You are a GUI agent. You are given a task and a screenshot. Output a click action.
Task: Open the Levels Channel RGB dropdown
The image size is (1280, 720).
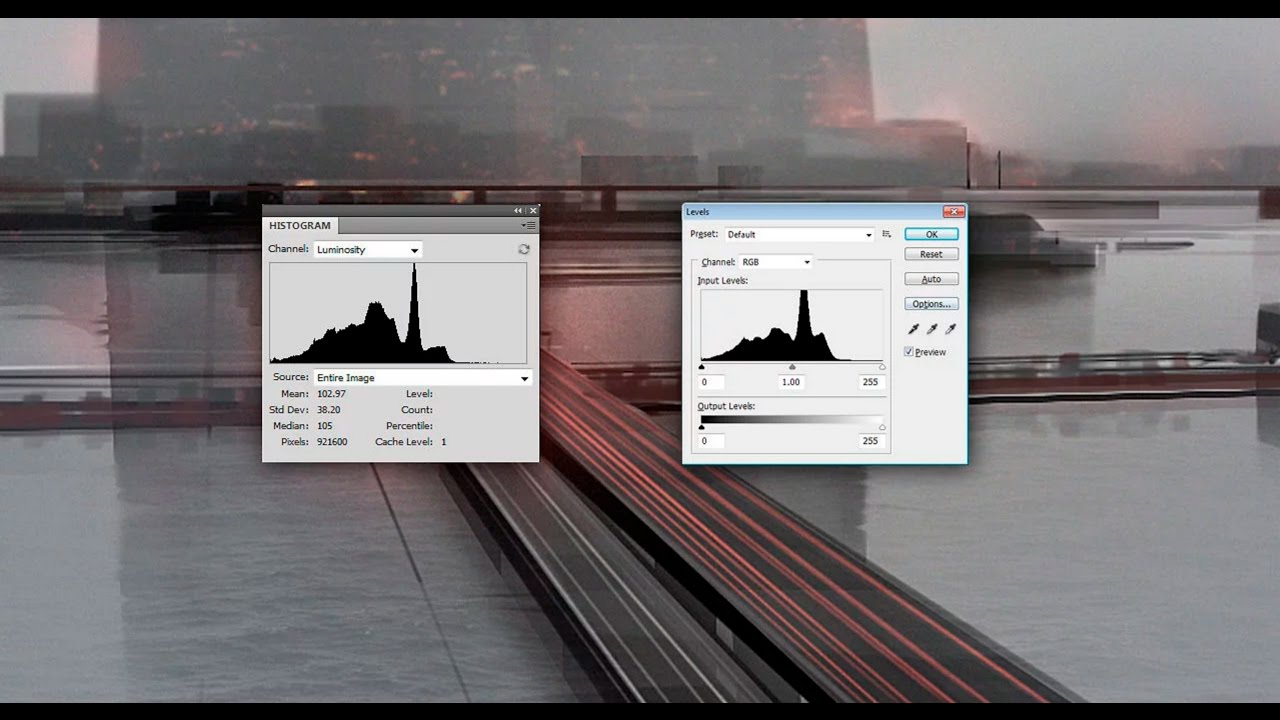776,262
